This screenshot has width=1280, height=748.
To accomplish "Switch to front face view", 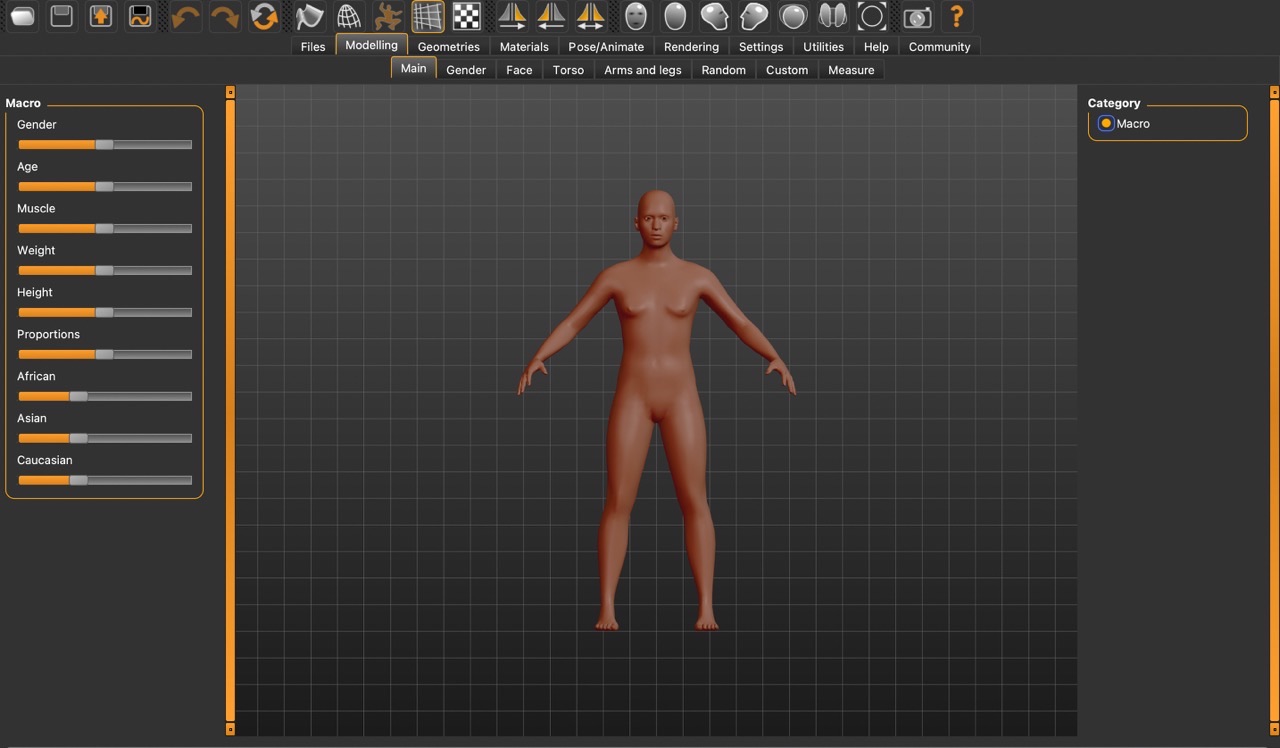I will [x=636, y=16].
